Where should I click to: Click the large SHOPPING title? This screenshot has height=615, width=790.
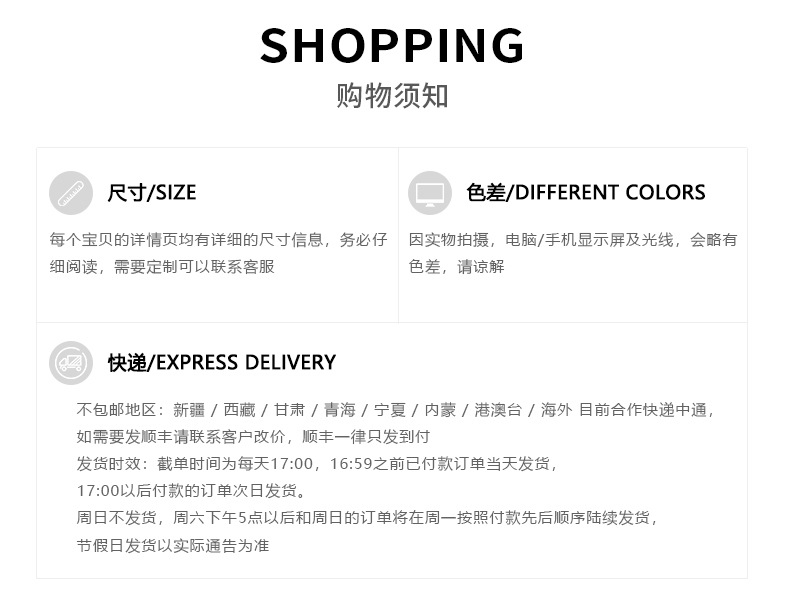point(392,46)
